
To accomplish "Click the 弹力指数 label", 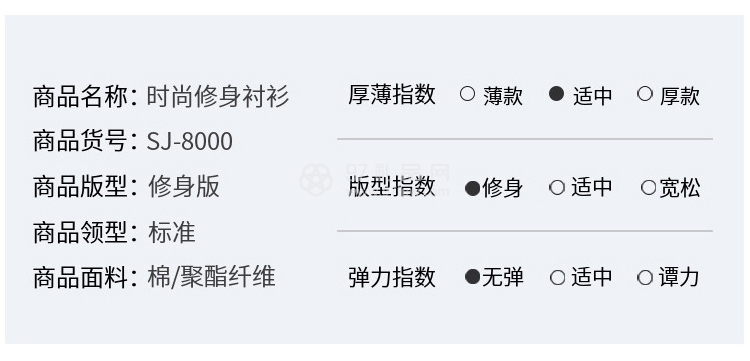I will coord(392,277).
